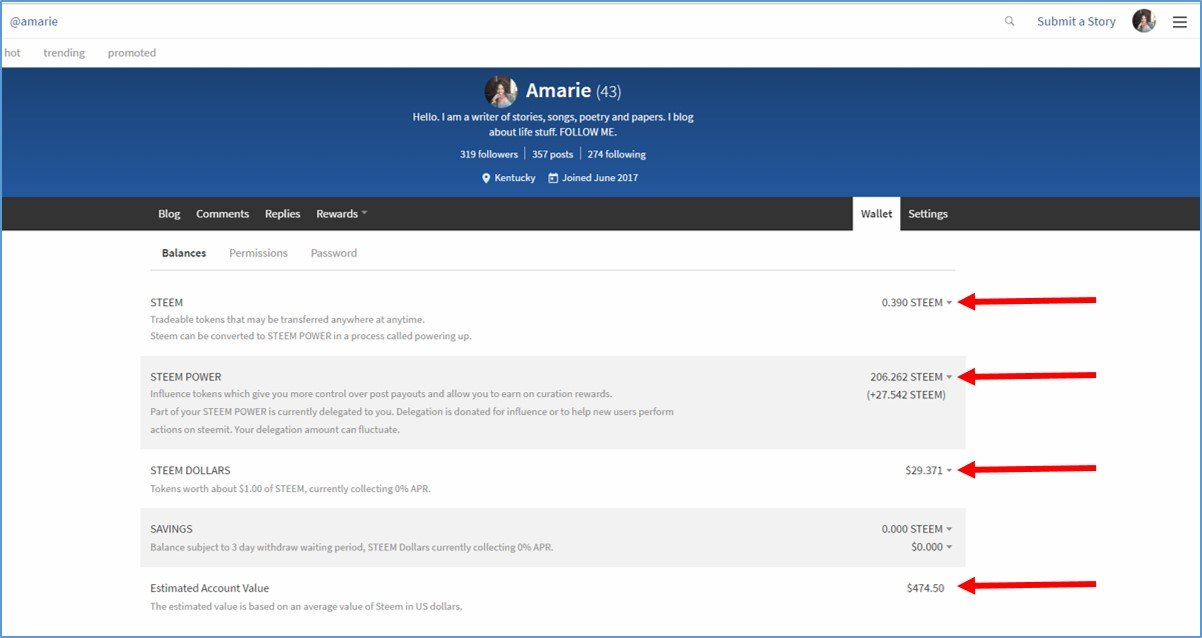Select the Balances sub-tab
Viewport: 1202px width, 638px height.
pos(184,253)
